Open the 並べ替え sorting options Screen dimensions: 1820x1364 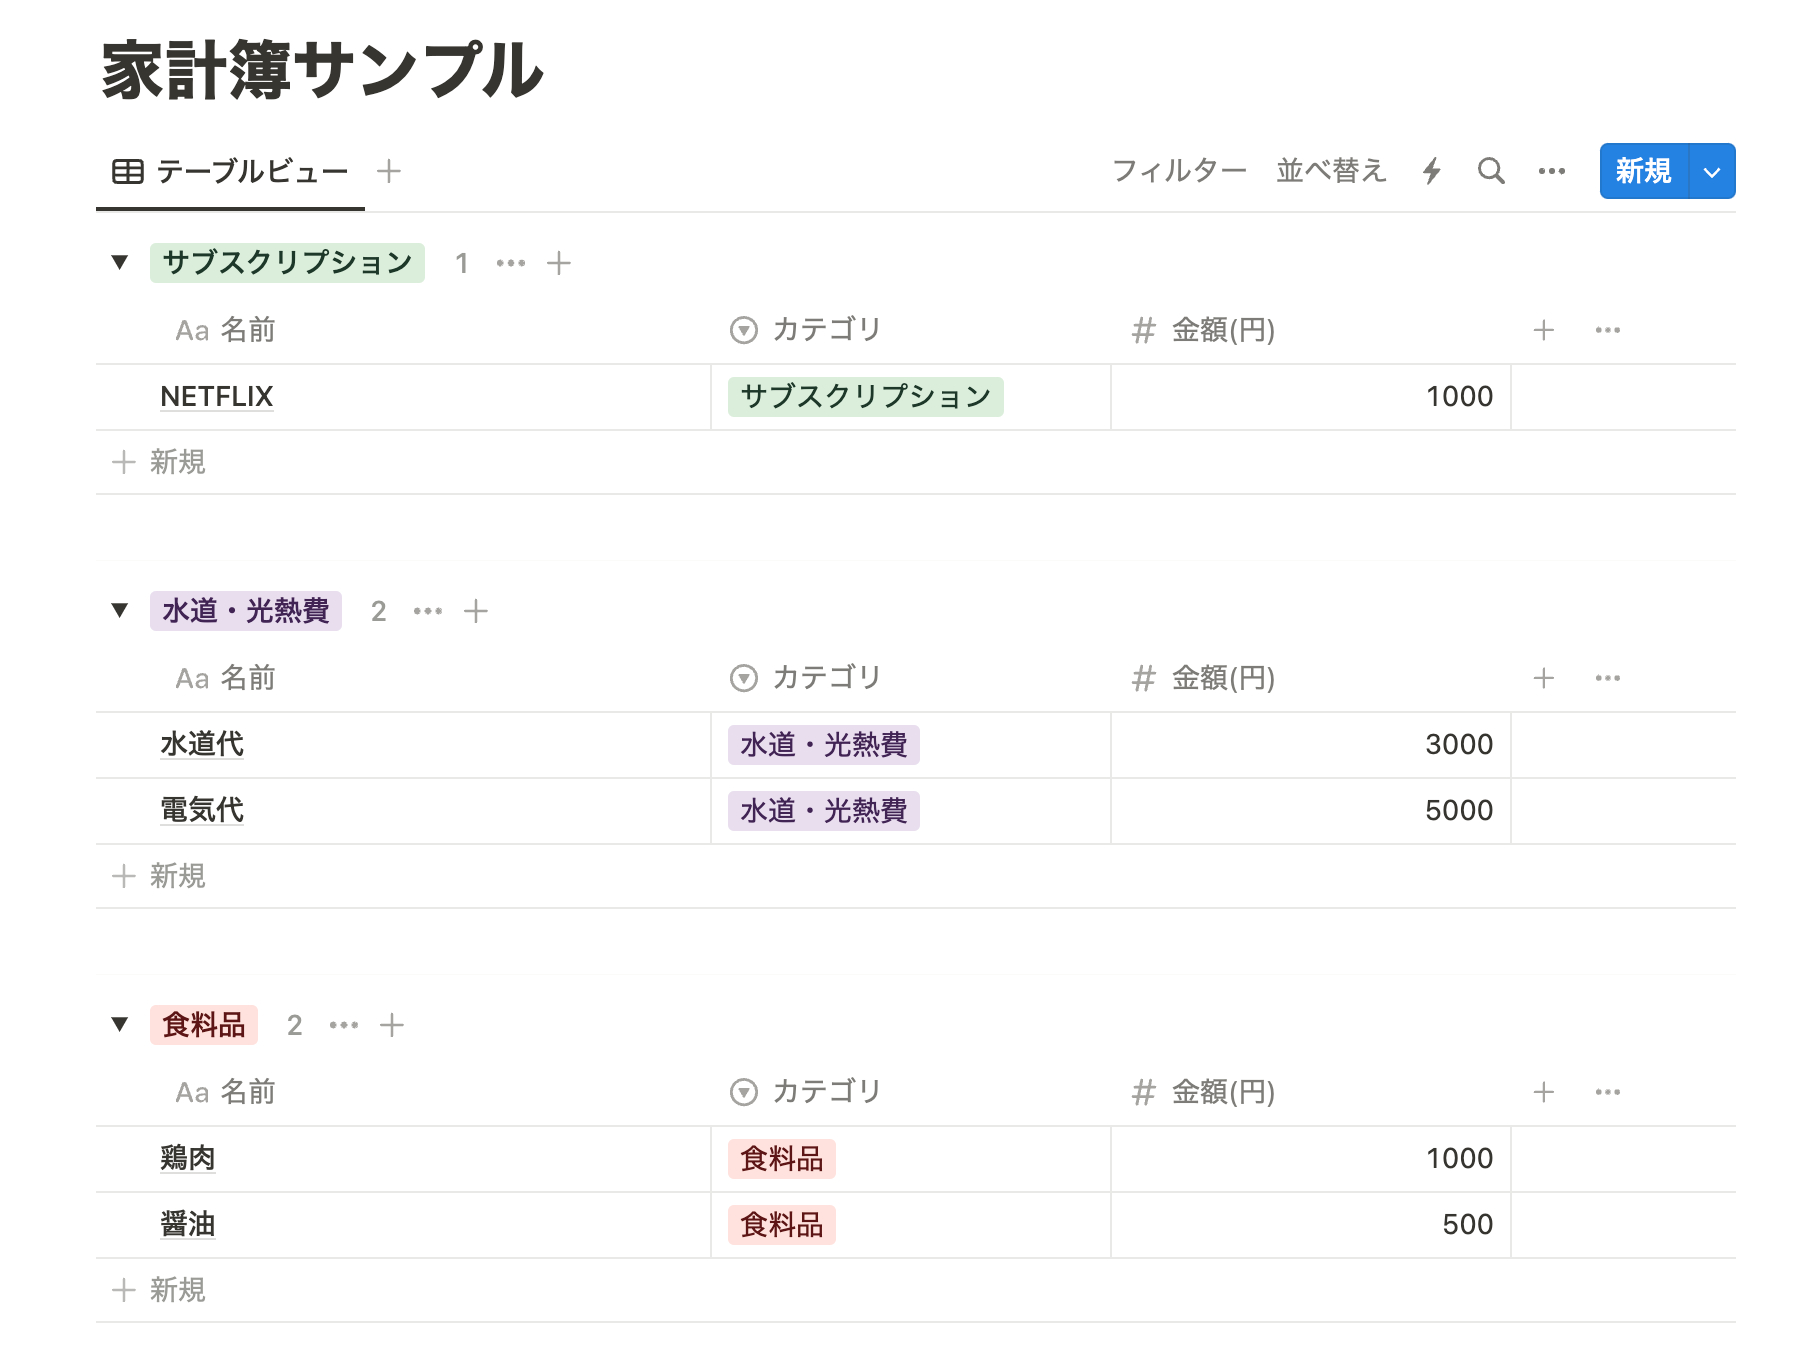1331,171
